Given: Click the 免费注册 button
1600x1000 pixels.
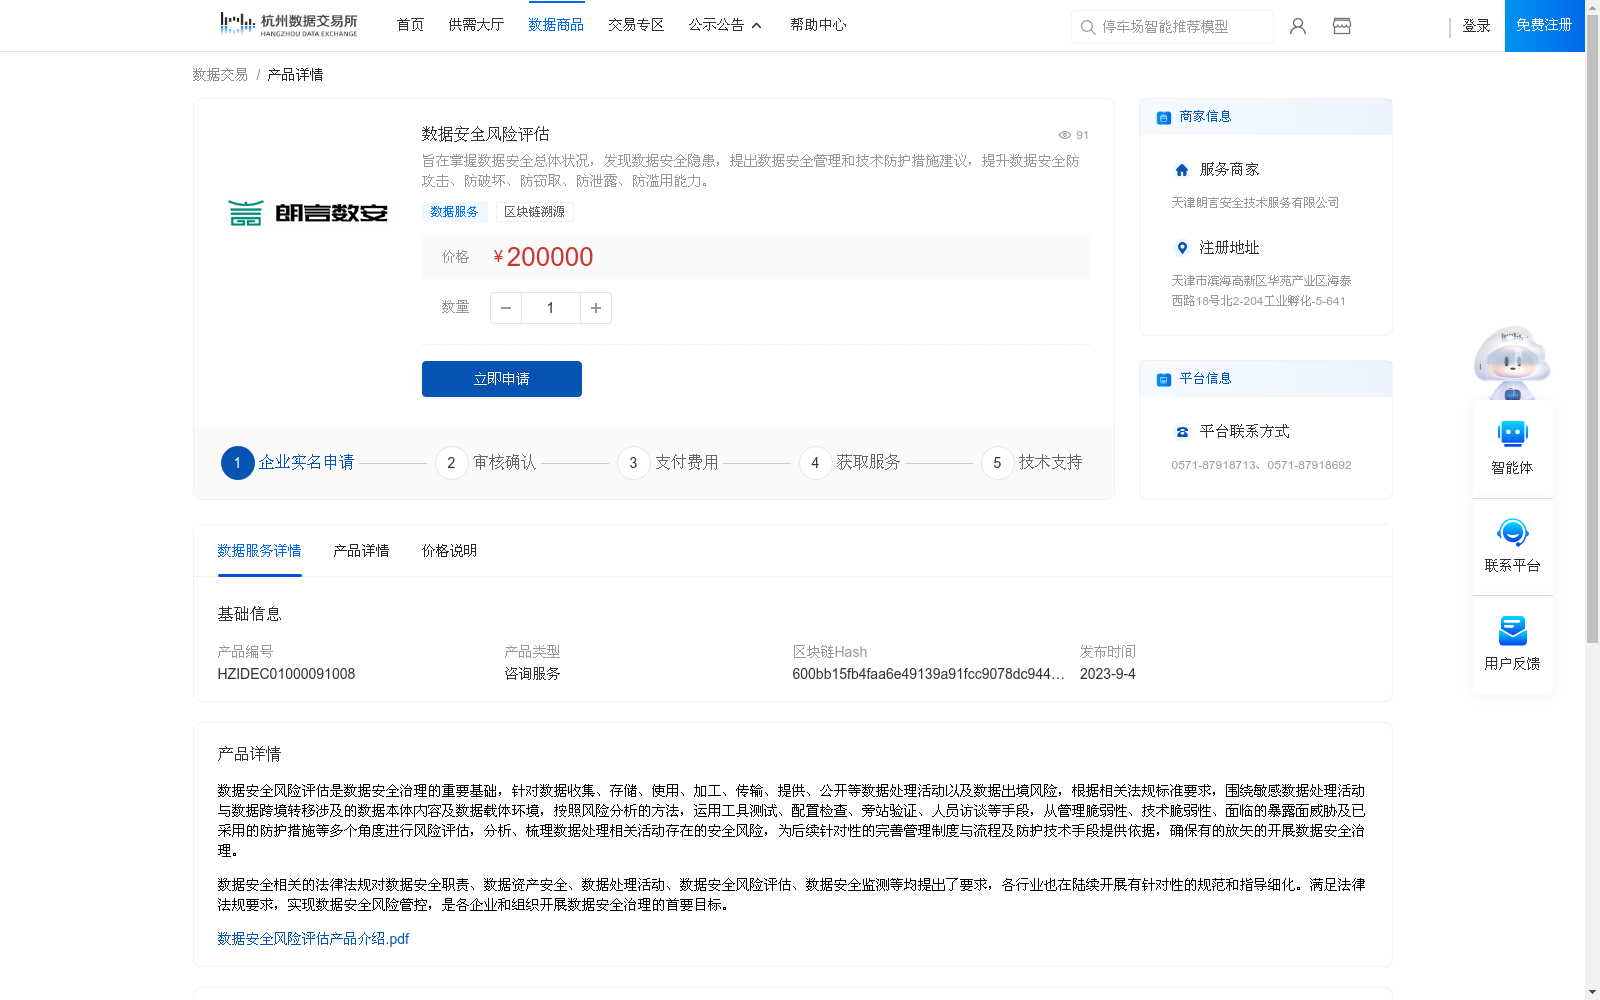Looking at the screenshot, I should [1544, 25].
